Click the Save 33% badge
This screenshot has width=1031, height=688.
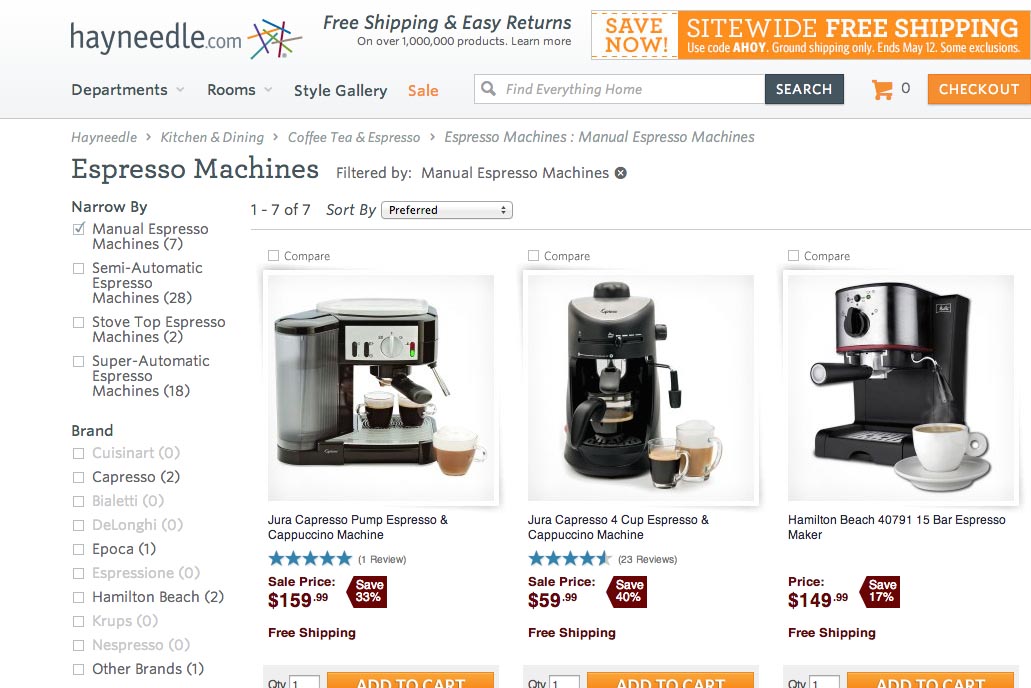click(x=368, y=591)
